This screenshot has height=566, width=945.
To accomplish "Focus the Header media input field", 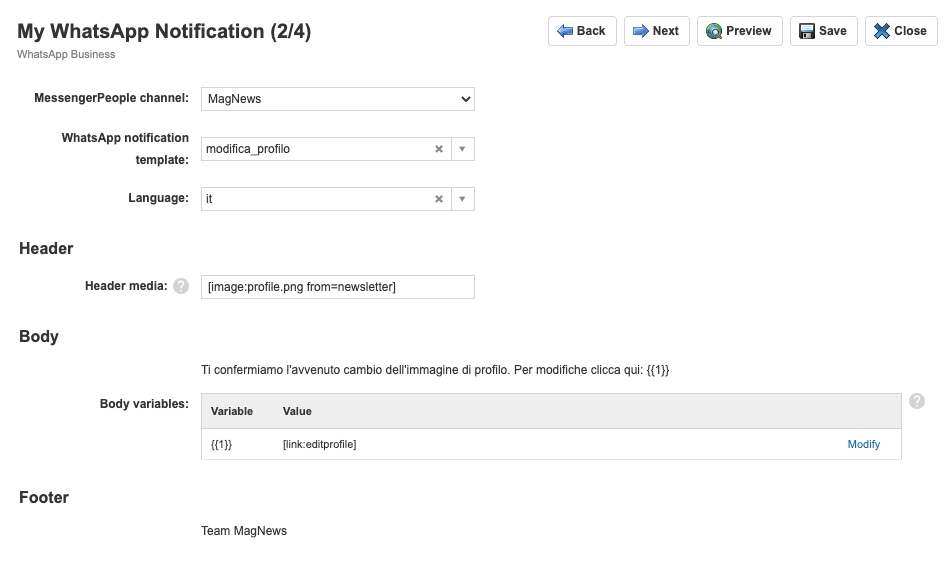I will (337, 287).
